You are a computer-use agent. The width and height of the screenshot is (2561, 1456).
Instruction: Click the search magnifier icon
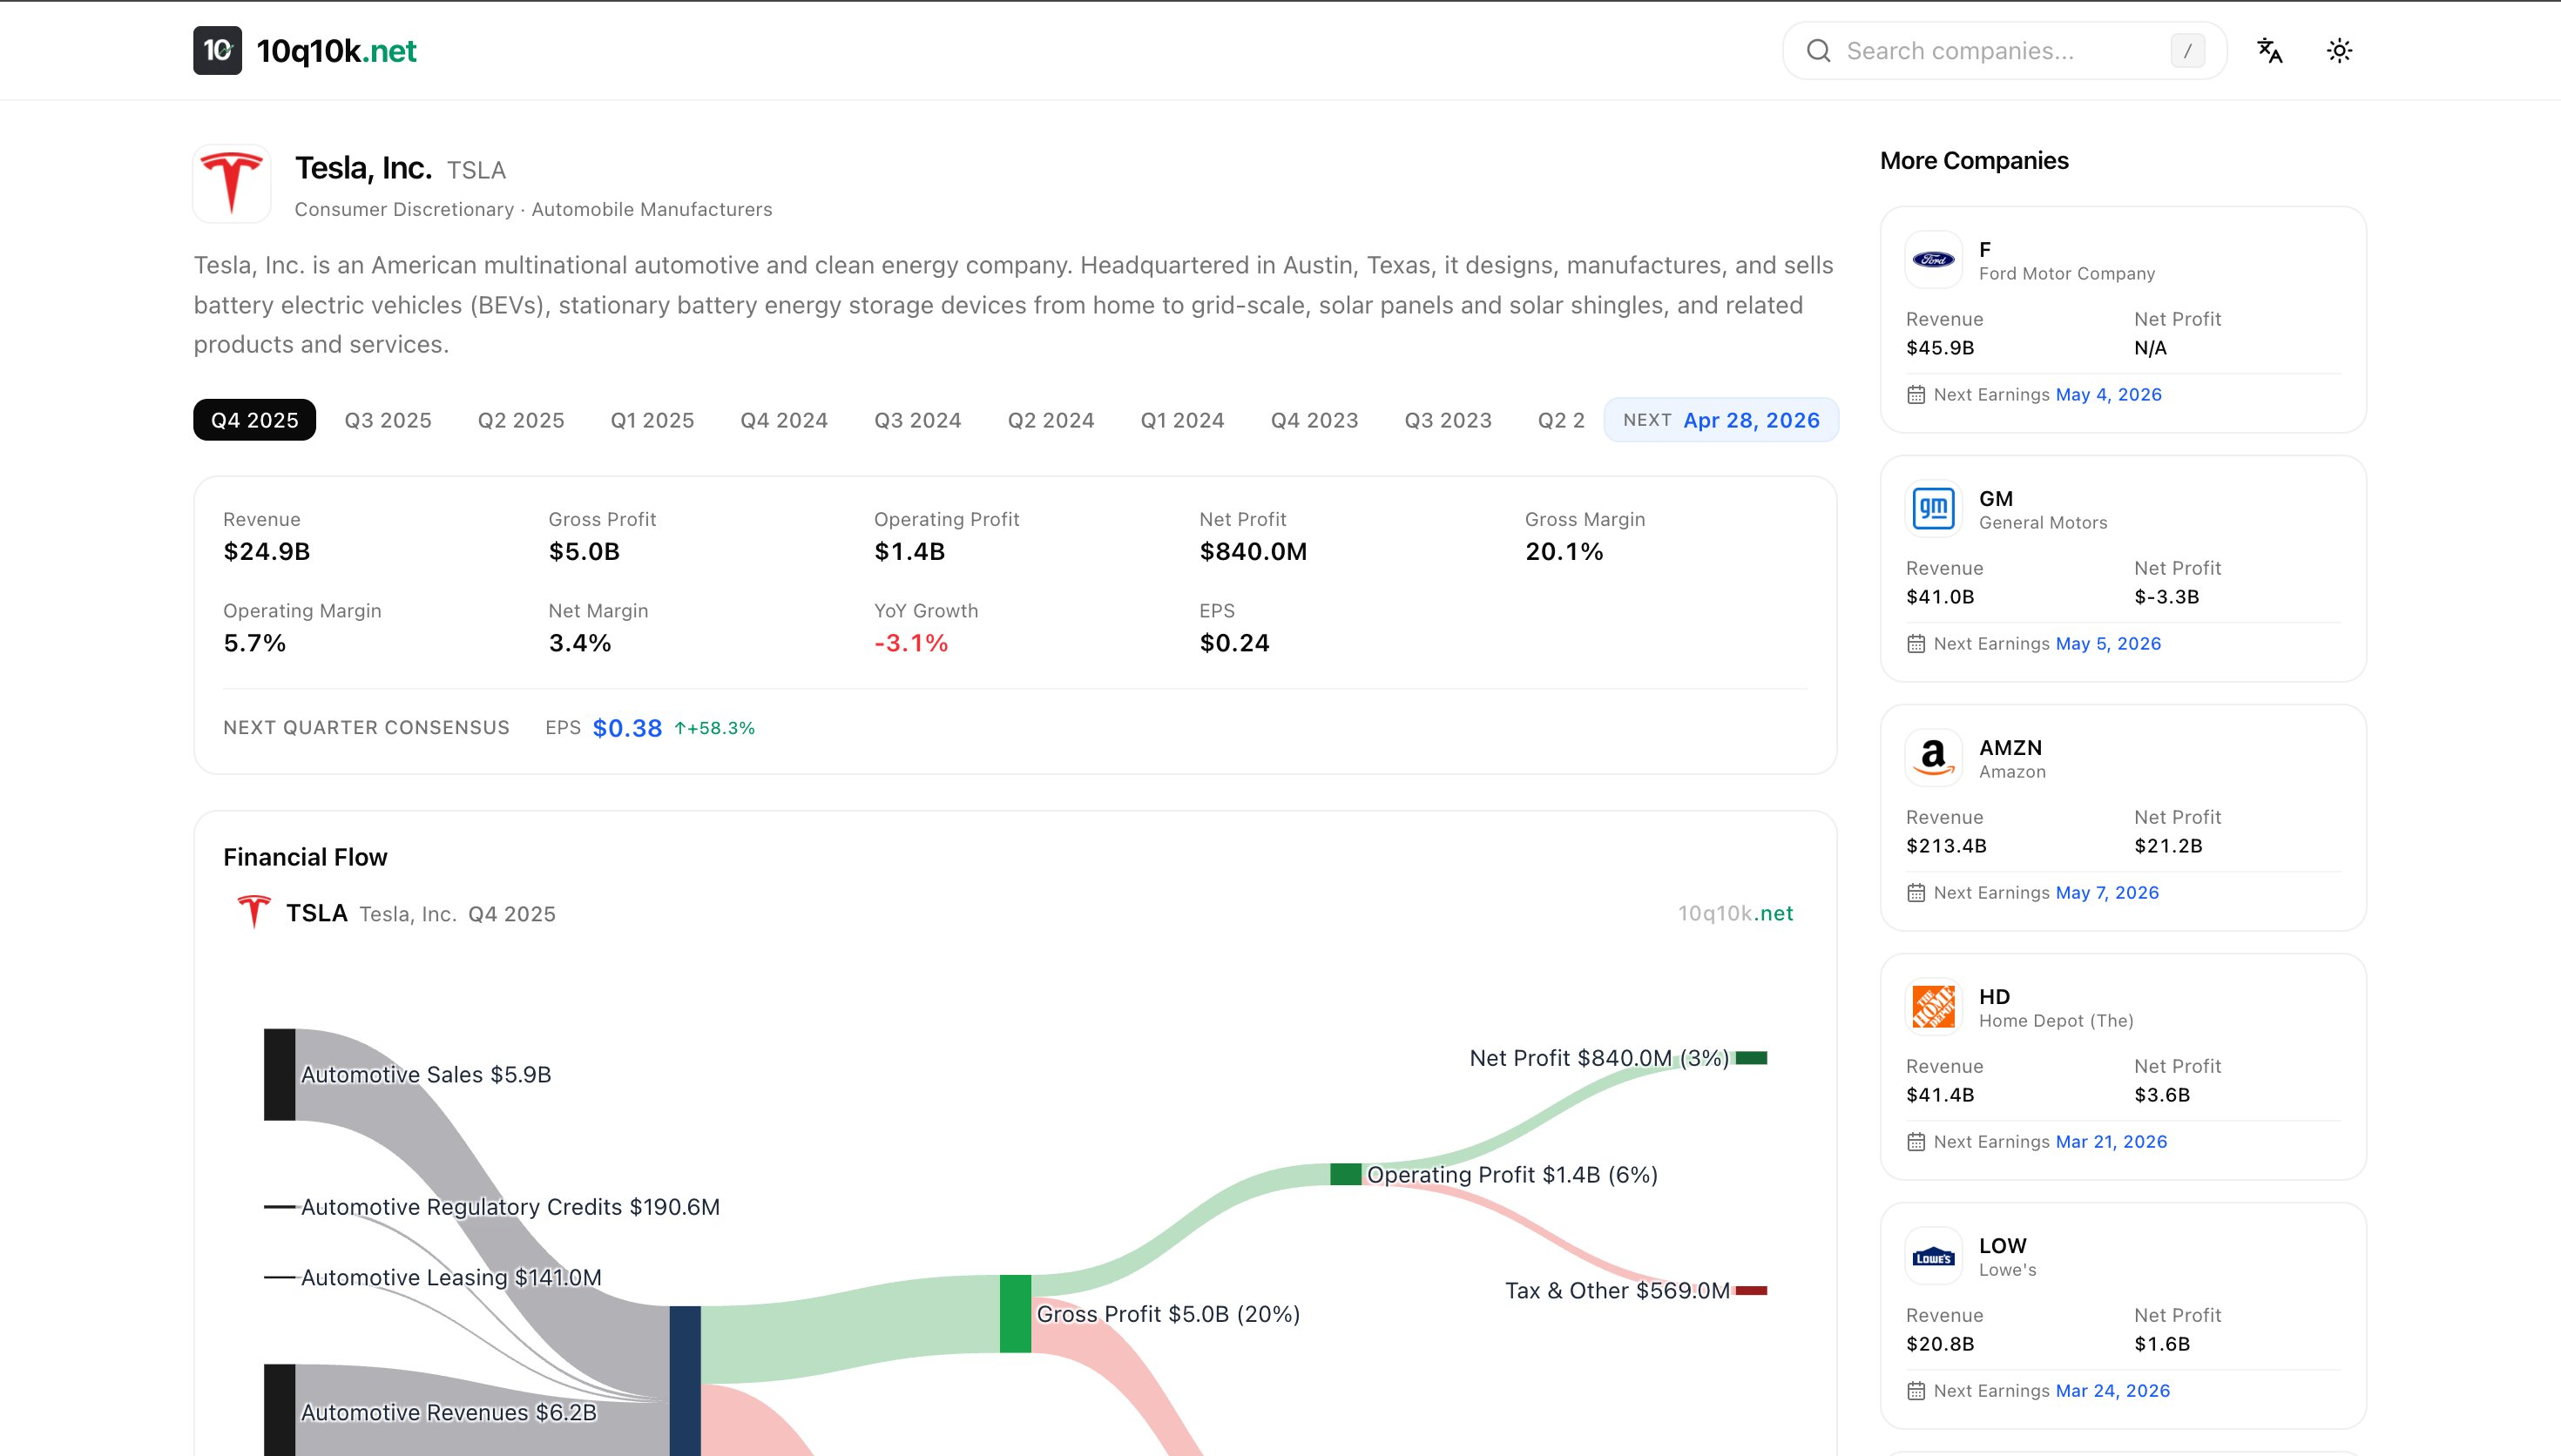[1821, 50]
